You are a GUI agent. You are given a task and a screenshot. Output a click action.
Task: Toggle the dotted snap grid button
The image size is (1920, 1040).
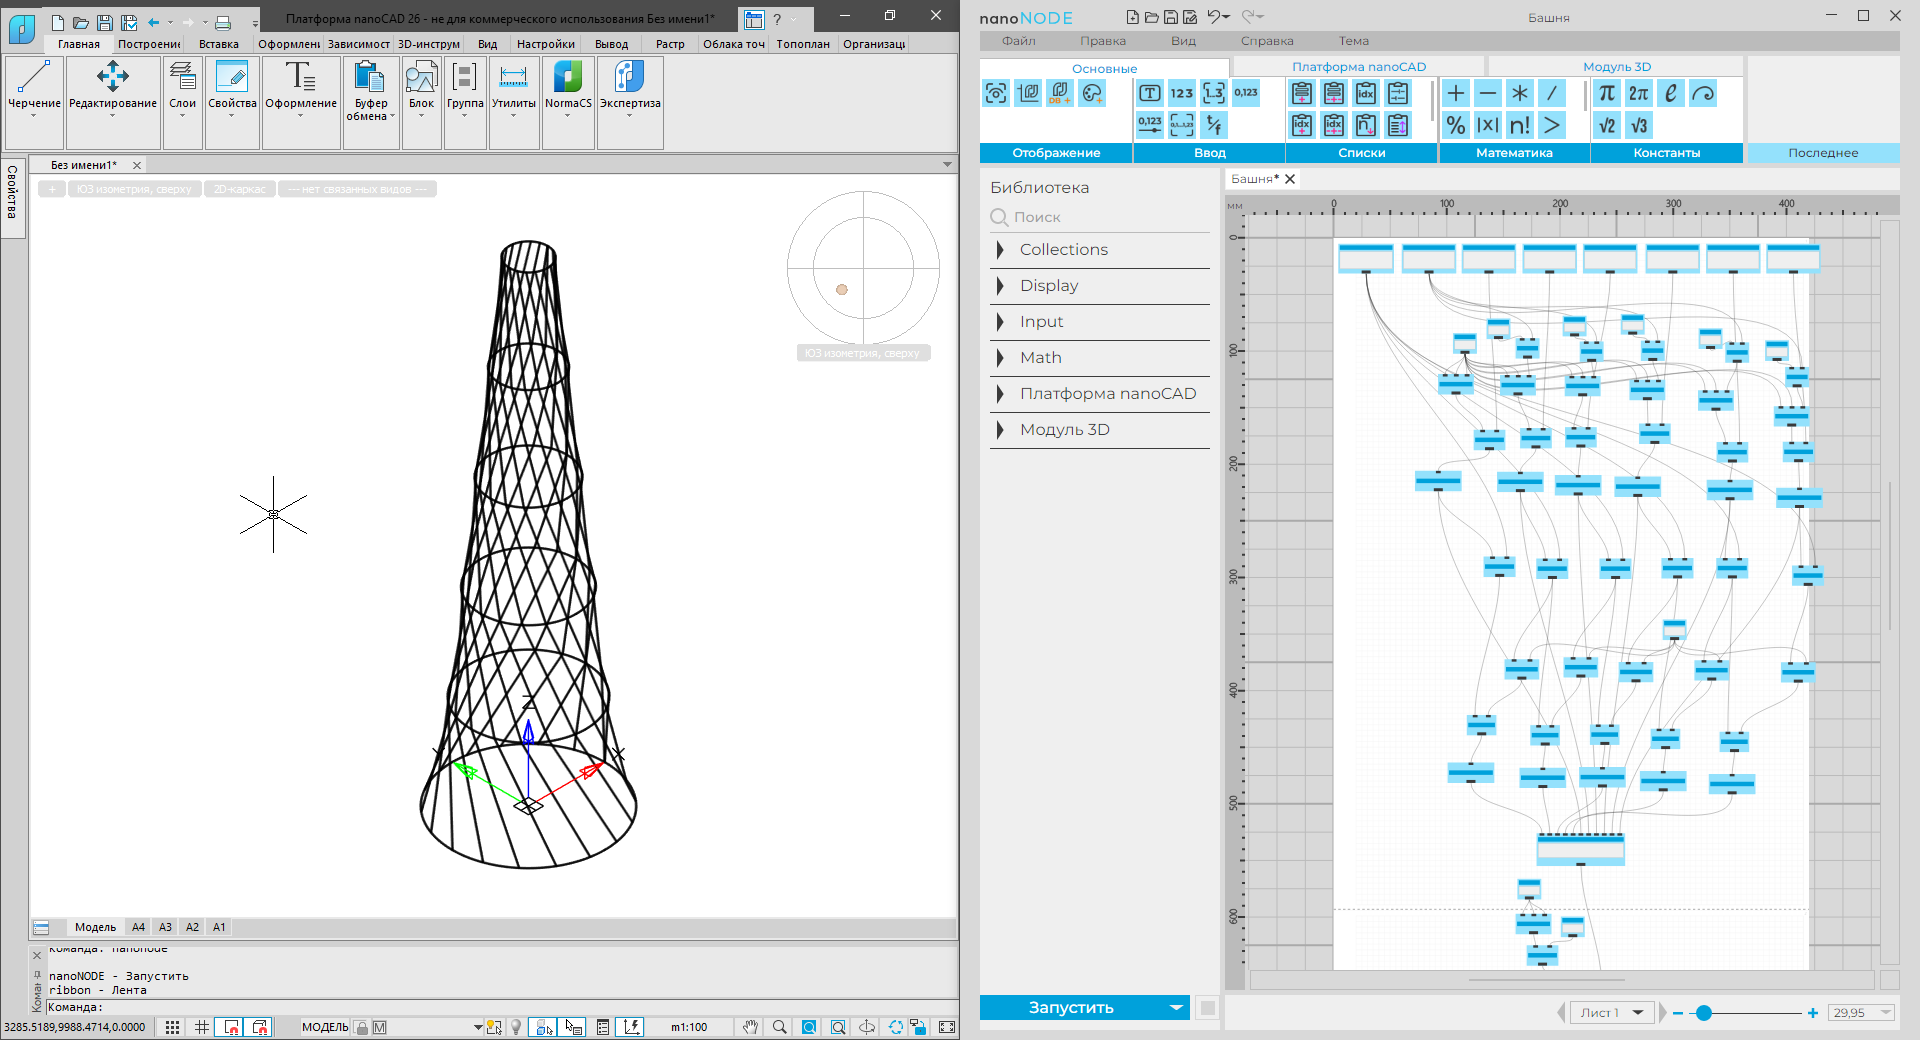click(173, 1027)
